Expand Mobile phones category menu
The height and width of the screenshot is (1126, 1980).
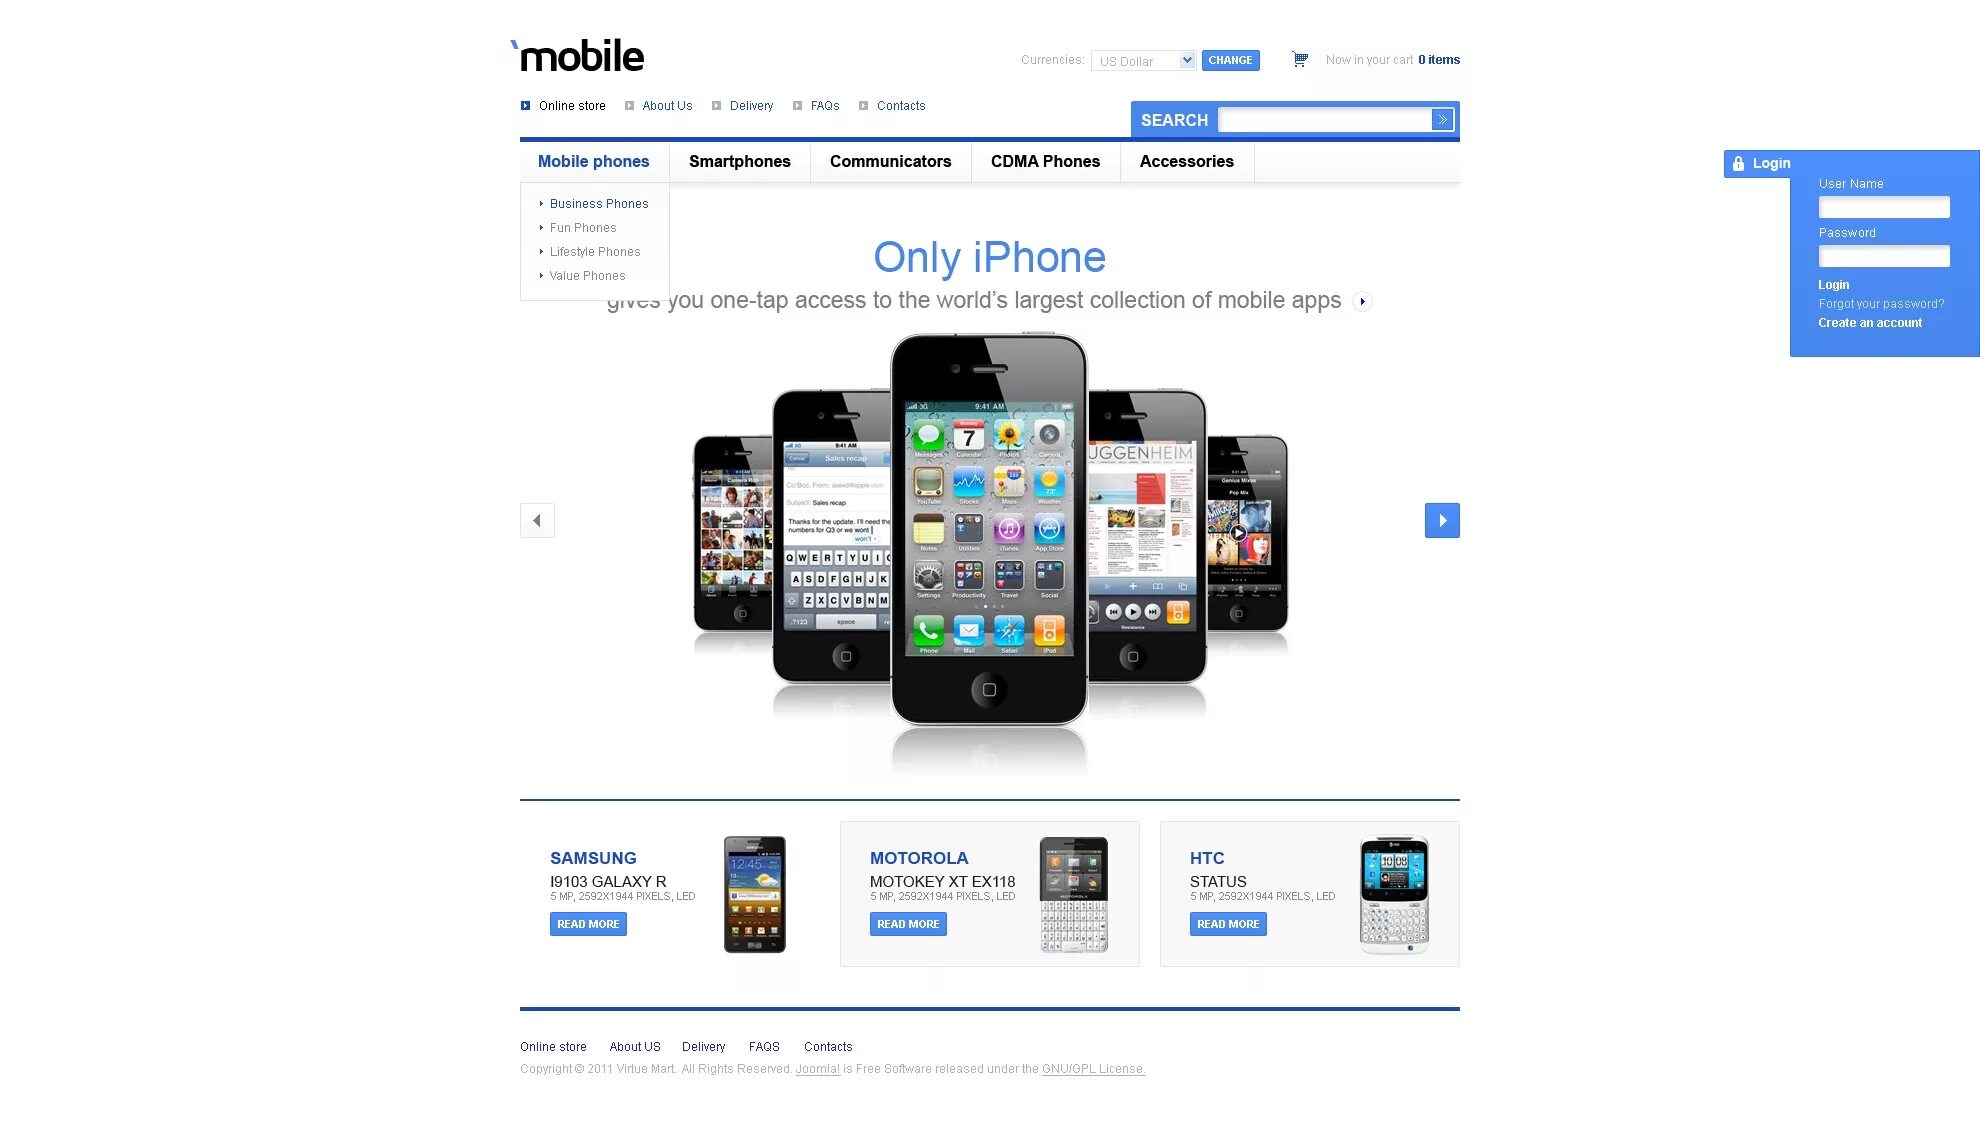593,162
